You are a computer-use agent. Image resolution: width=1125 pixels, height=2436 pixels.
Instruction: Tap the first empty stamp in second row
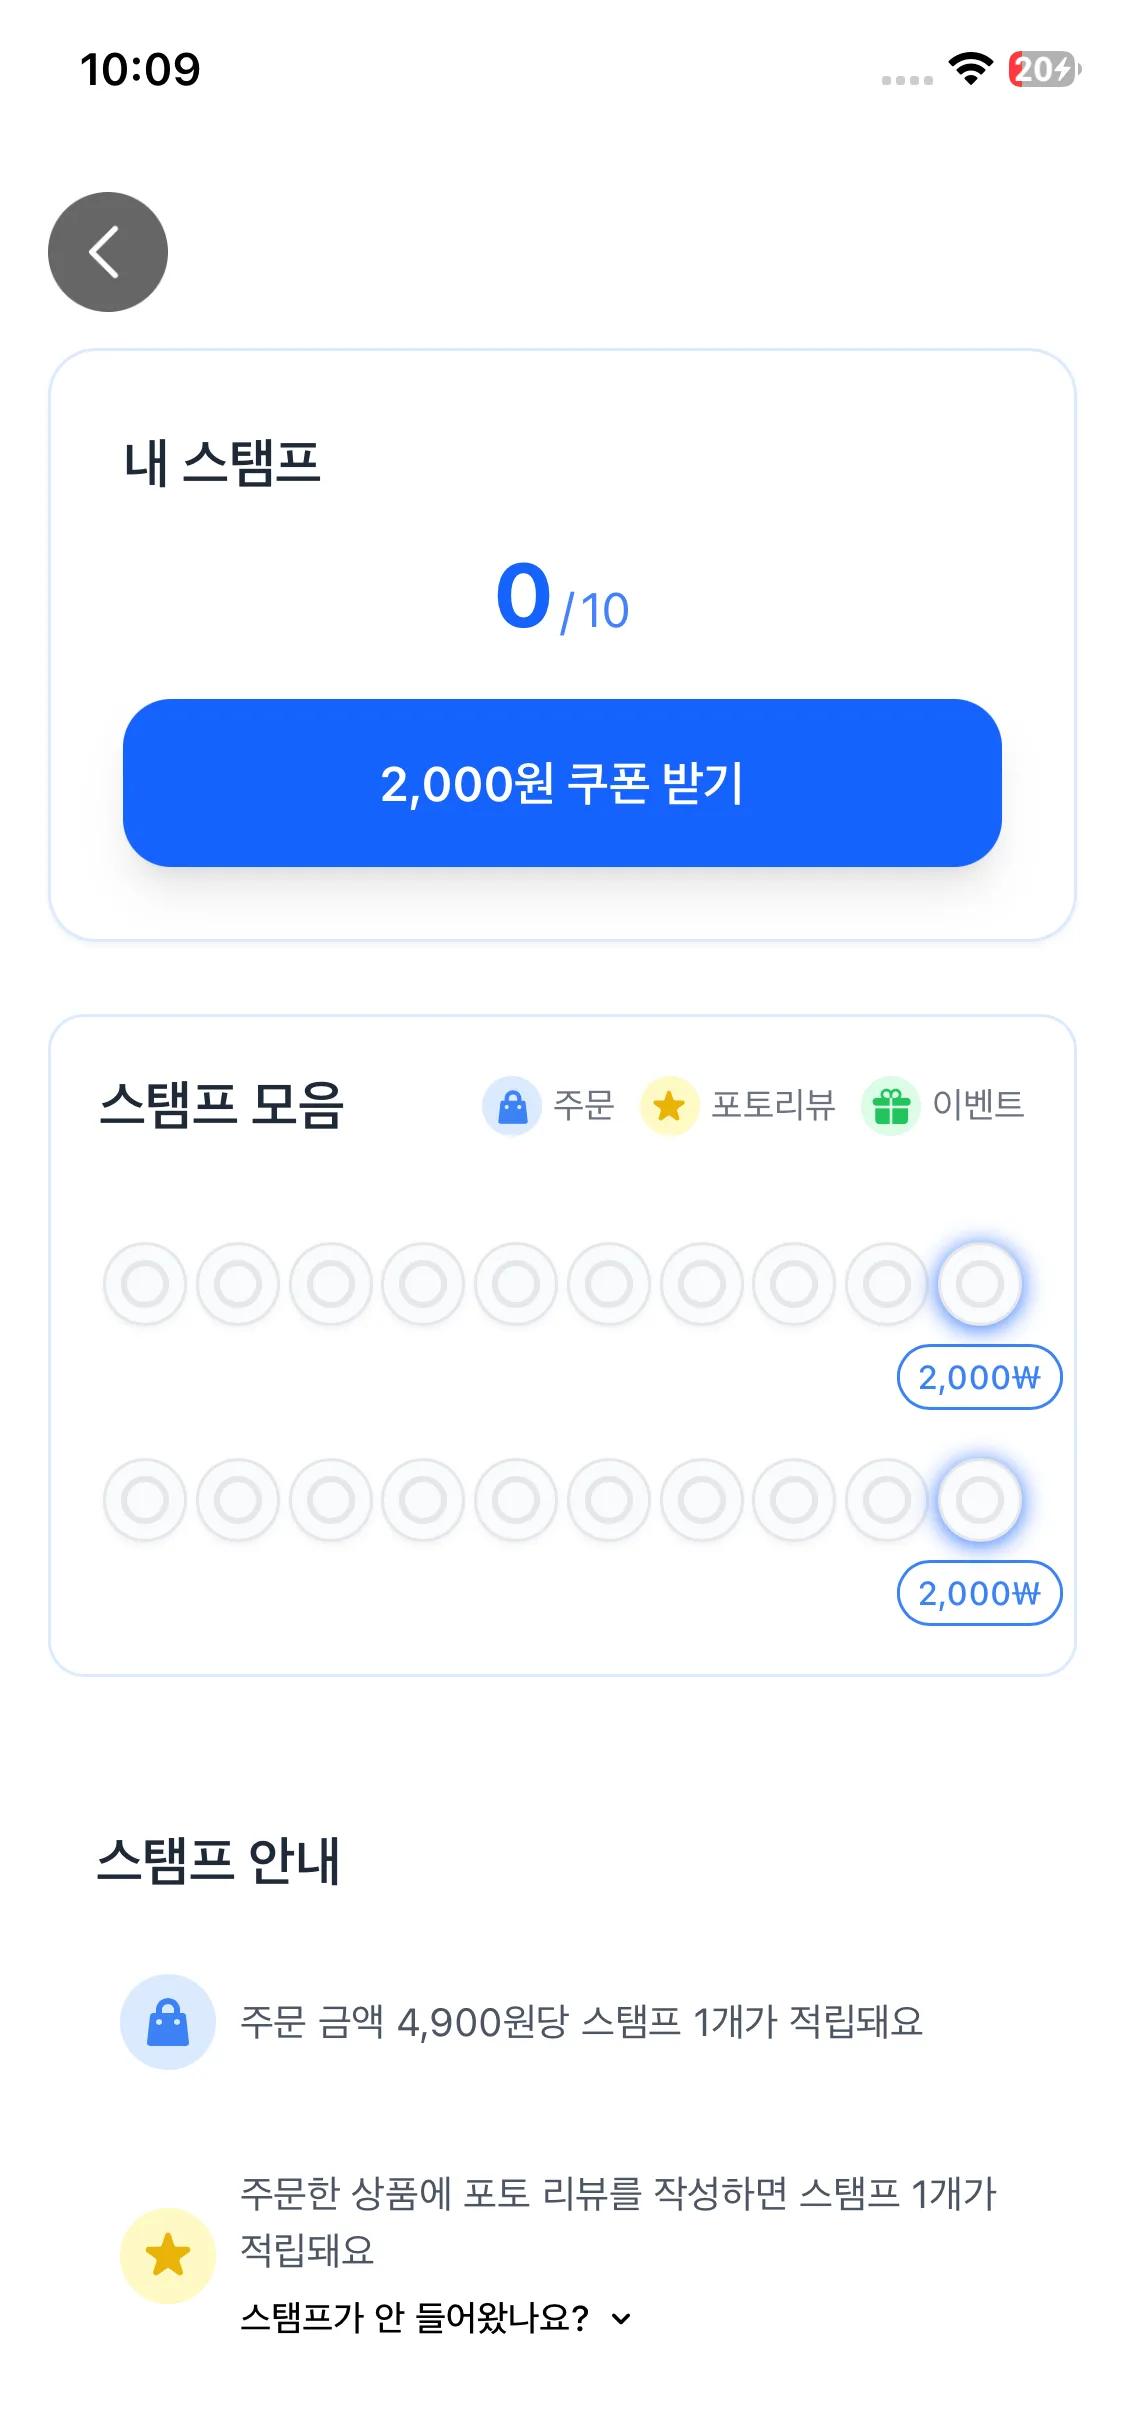(145, 1500)
